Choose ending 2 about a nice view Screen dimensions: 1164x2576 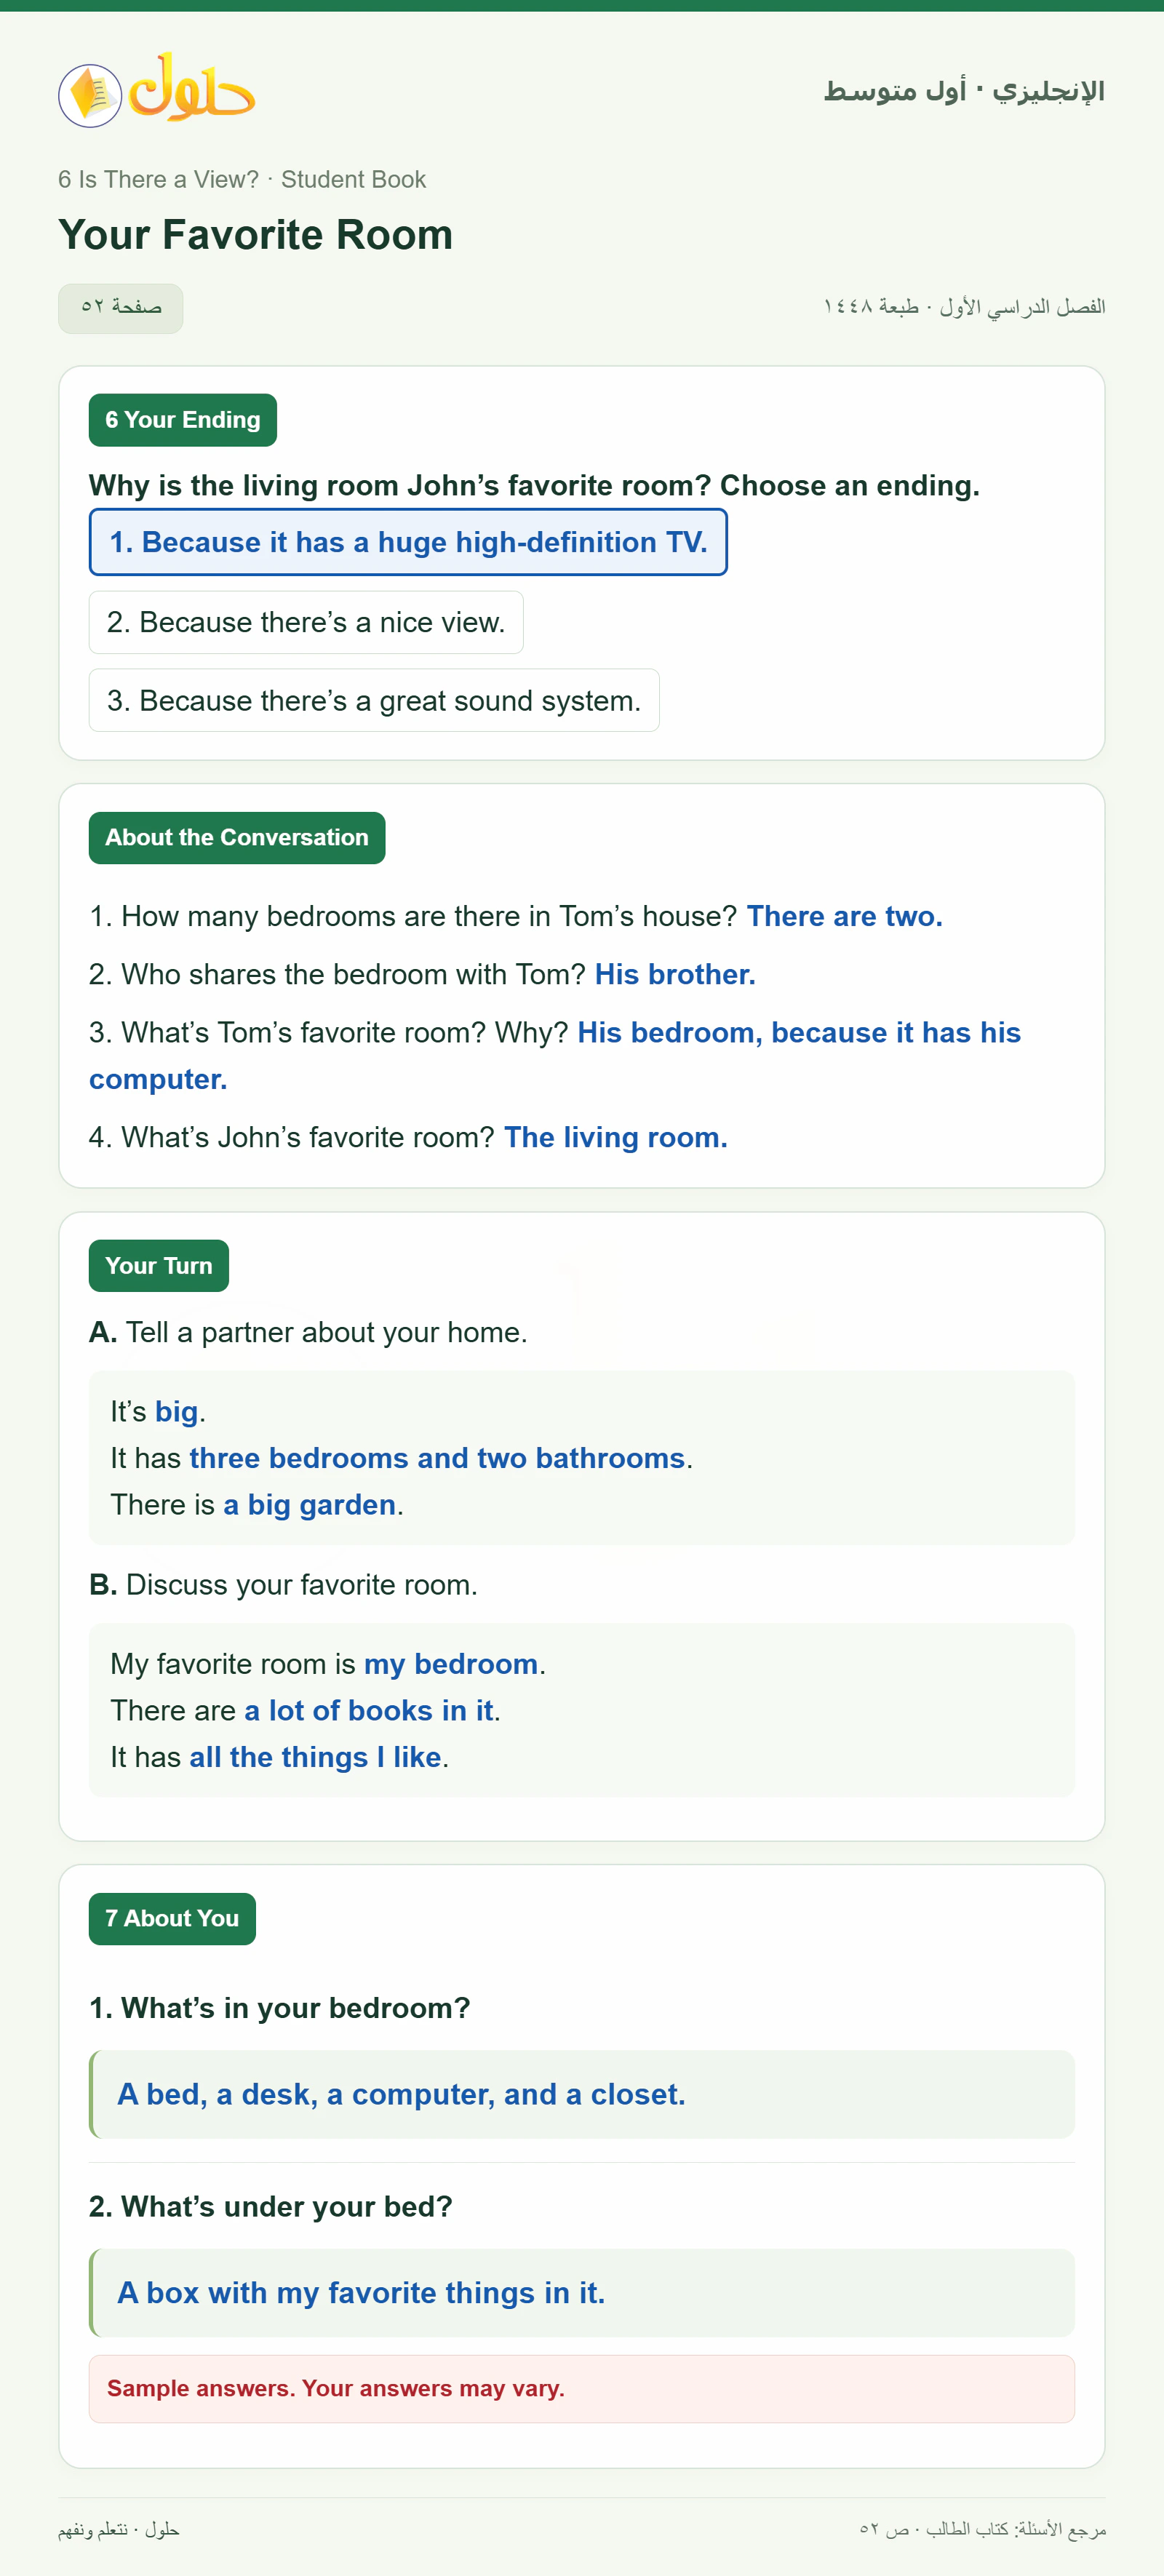tap(306, 622)
